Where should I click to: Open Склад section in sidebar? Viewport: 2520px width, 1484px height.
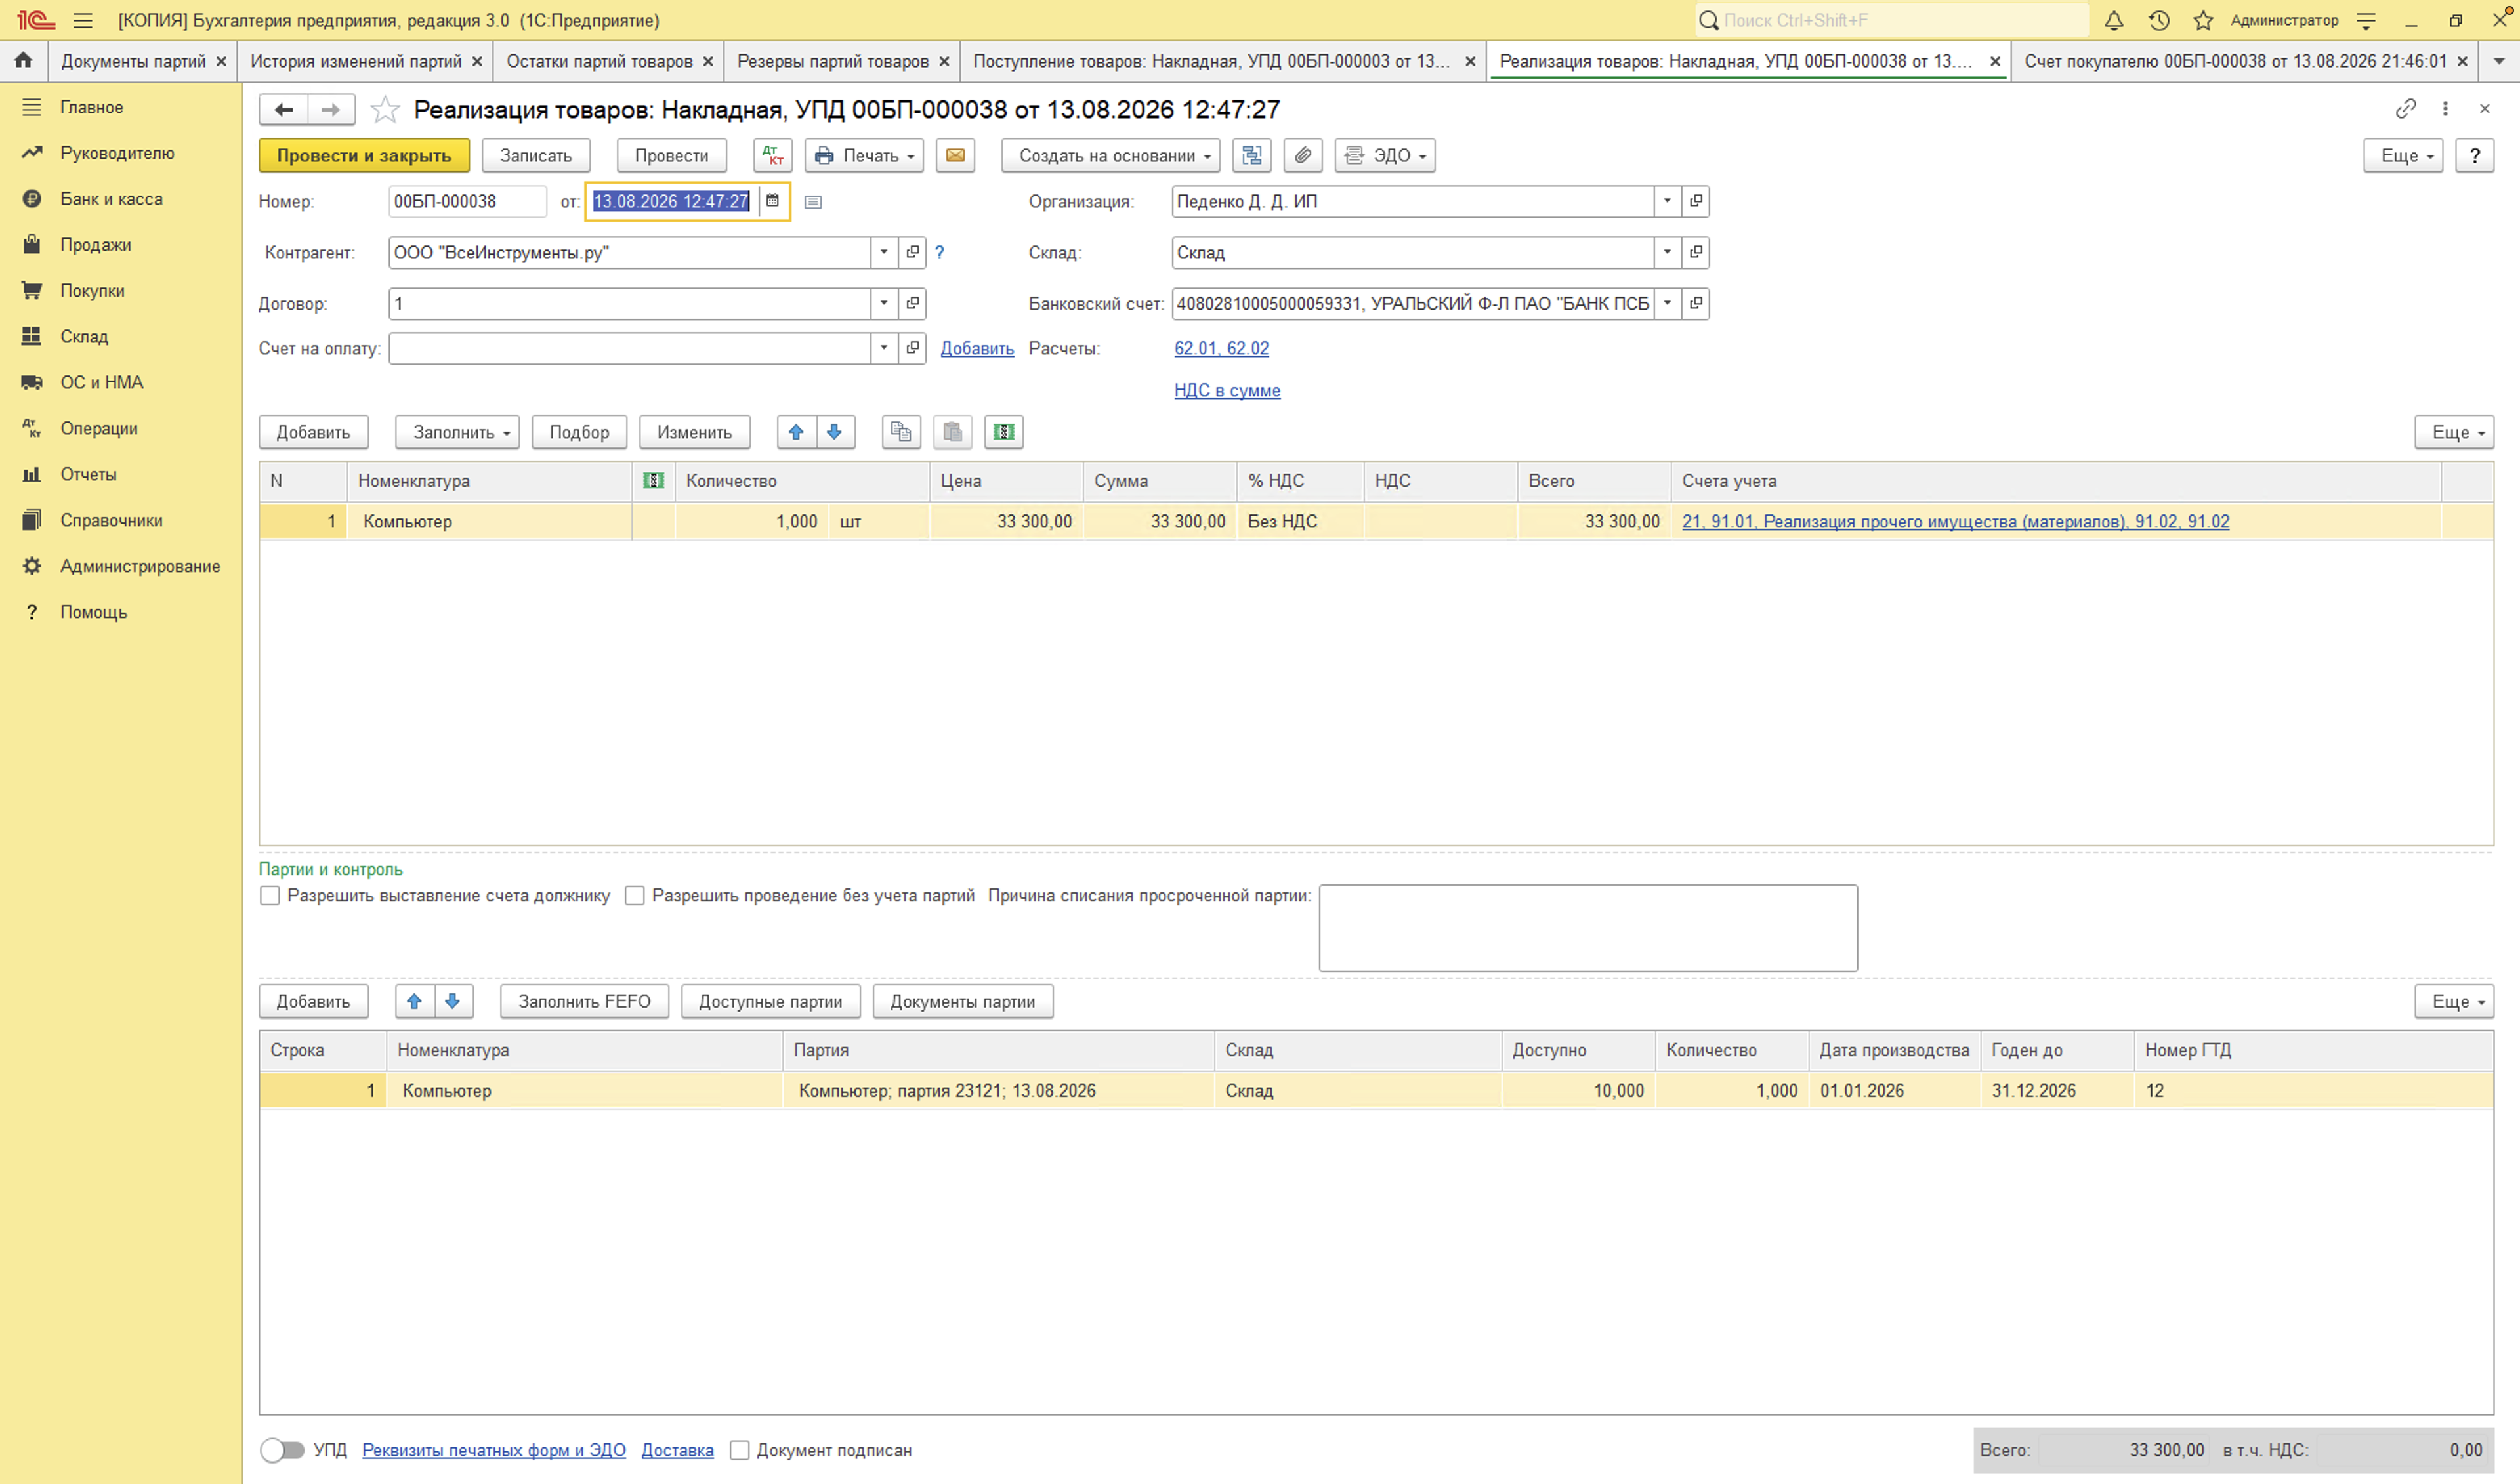84,337
